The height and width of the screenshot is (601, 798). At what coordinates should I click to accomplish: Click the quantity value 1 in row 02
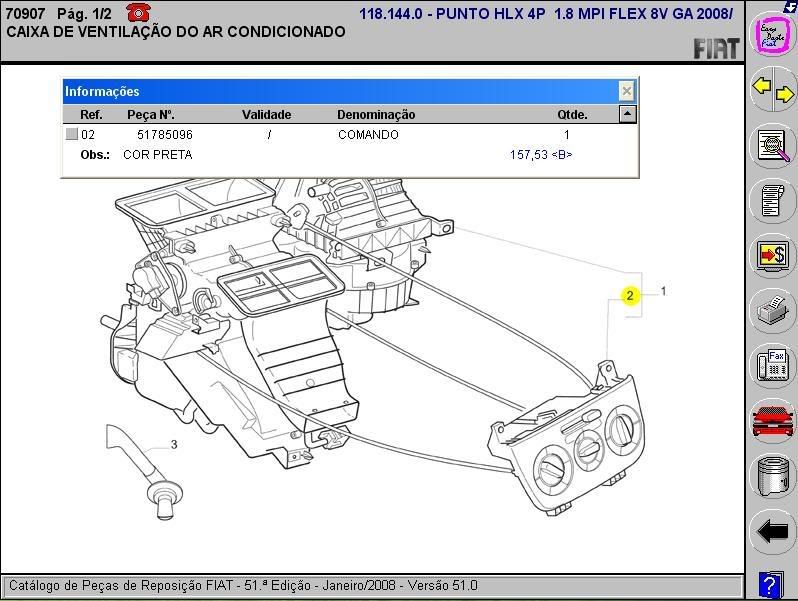[x=566, y=135]
